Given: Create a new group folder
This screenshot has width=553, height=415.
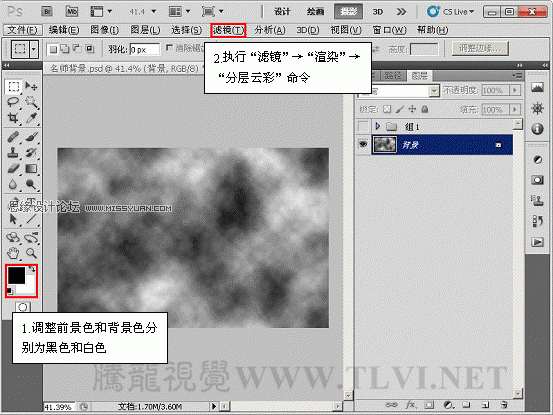Looking at the screenshot, I should pyautogui.click(x=466, y=405).
